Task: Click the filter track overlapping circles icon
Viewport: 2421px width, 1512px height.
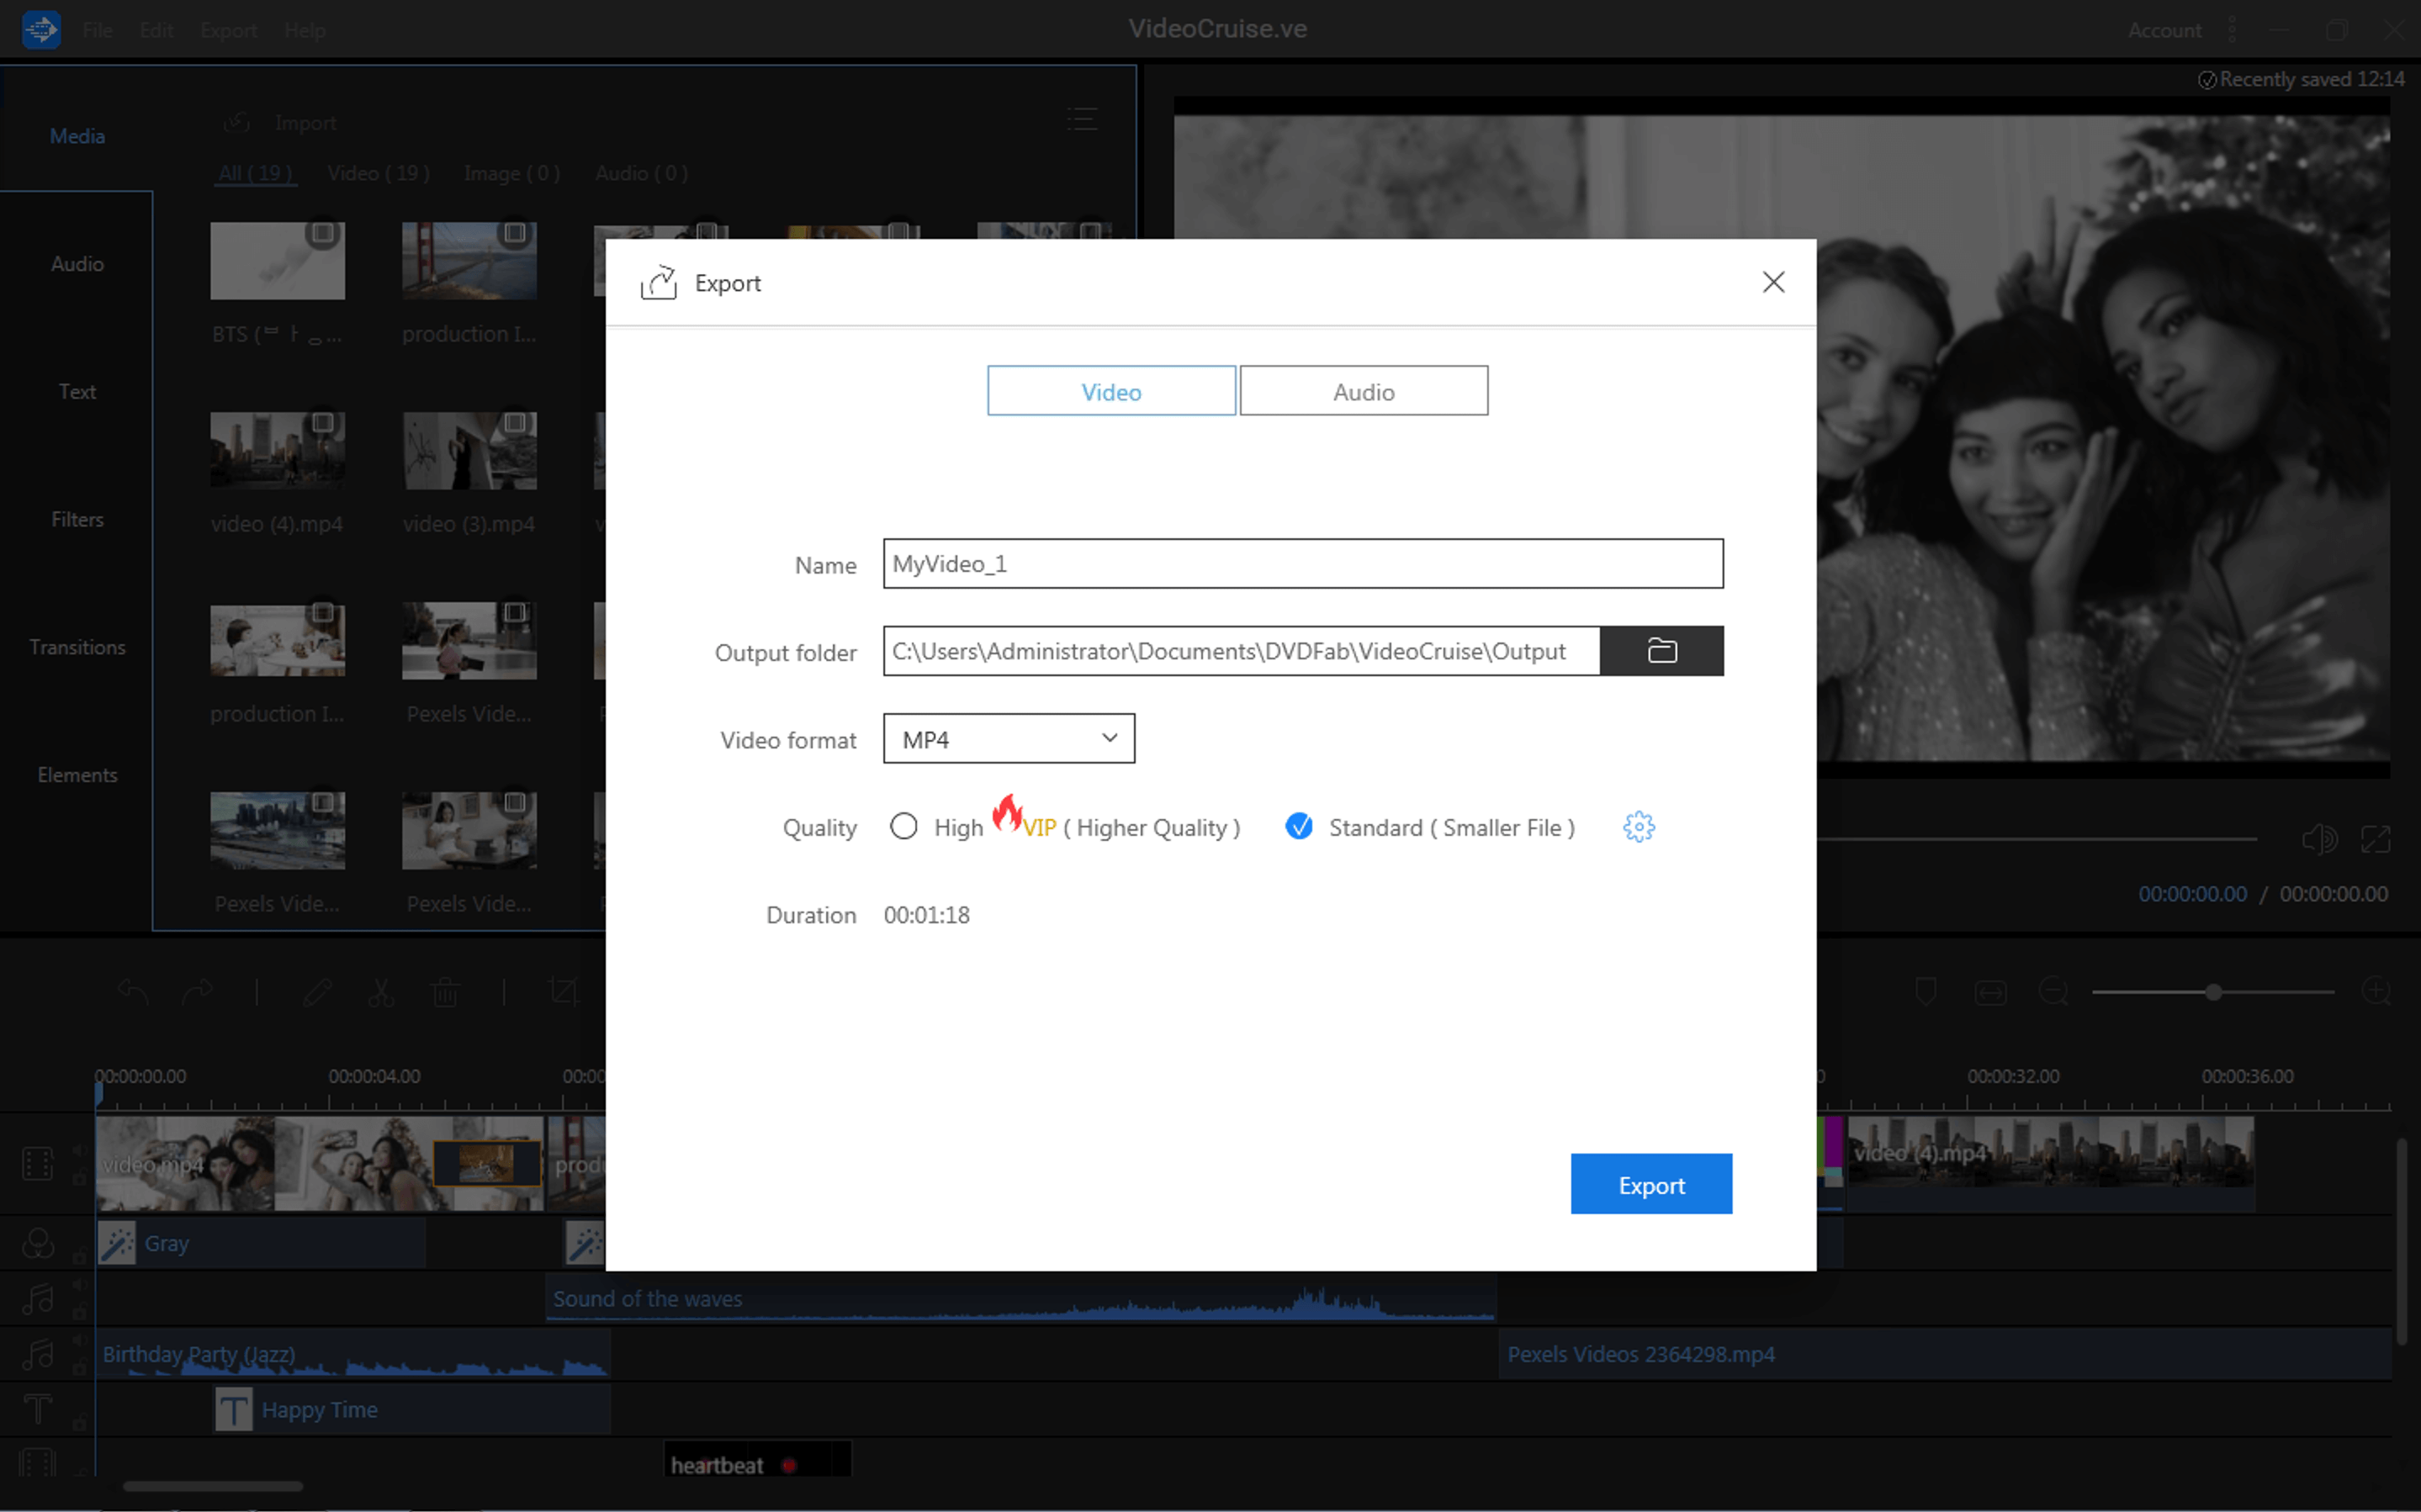Action: [x=38, y=1243]
